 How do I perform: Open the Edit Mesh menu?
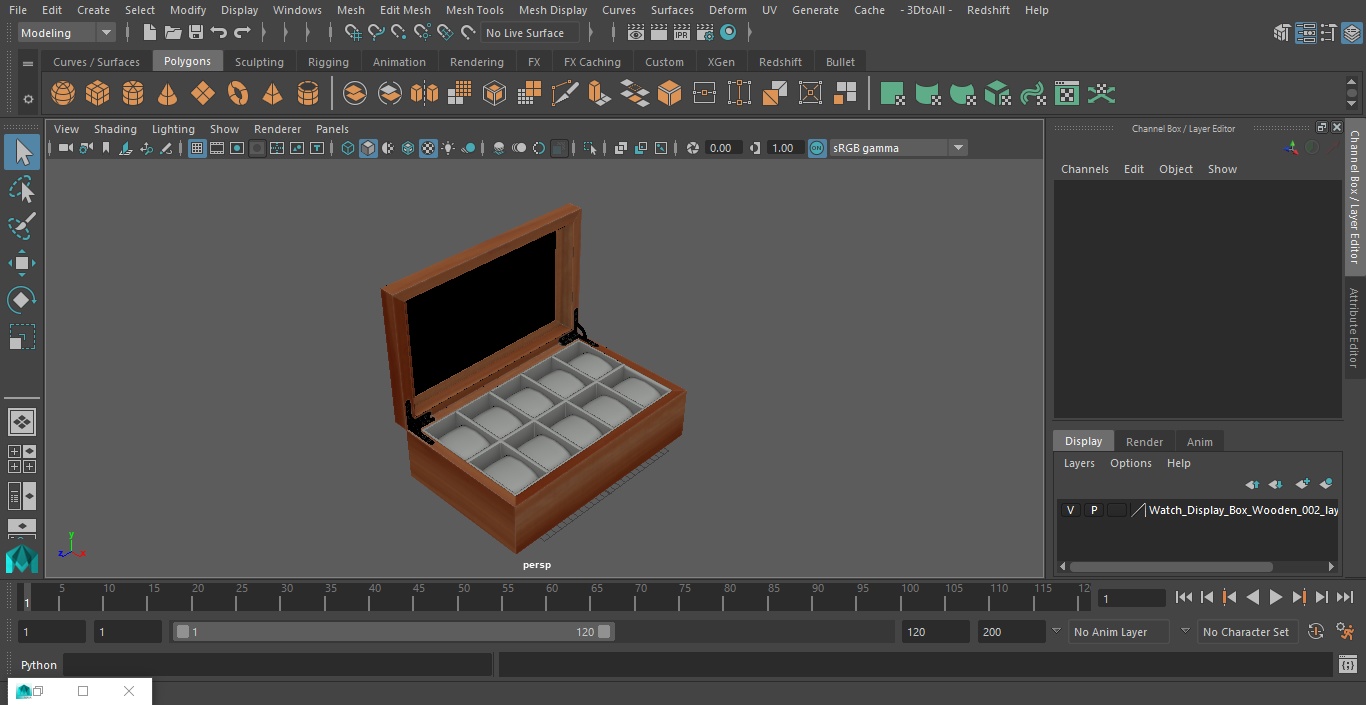405,10
